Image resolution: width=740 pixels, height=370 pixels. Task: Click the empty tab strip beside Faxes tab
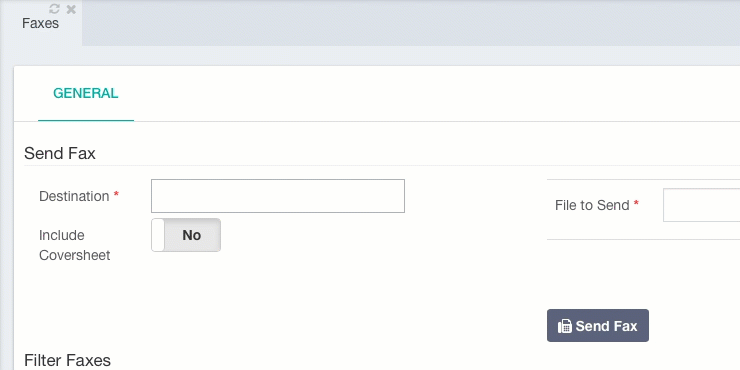point(411,23)
